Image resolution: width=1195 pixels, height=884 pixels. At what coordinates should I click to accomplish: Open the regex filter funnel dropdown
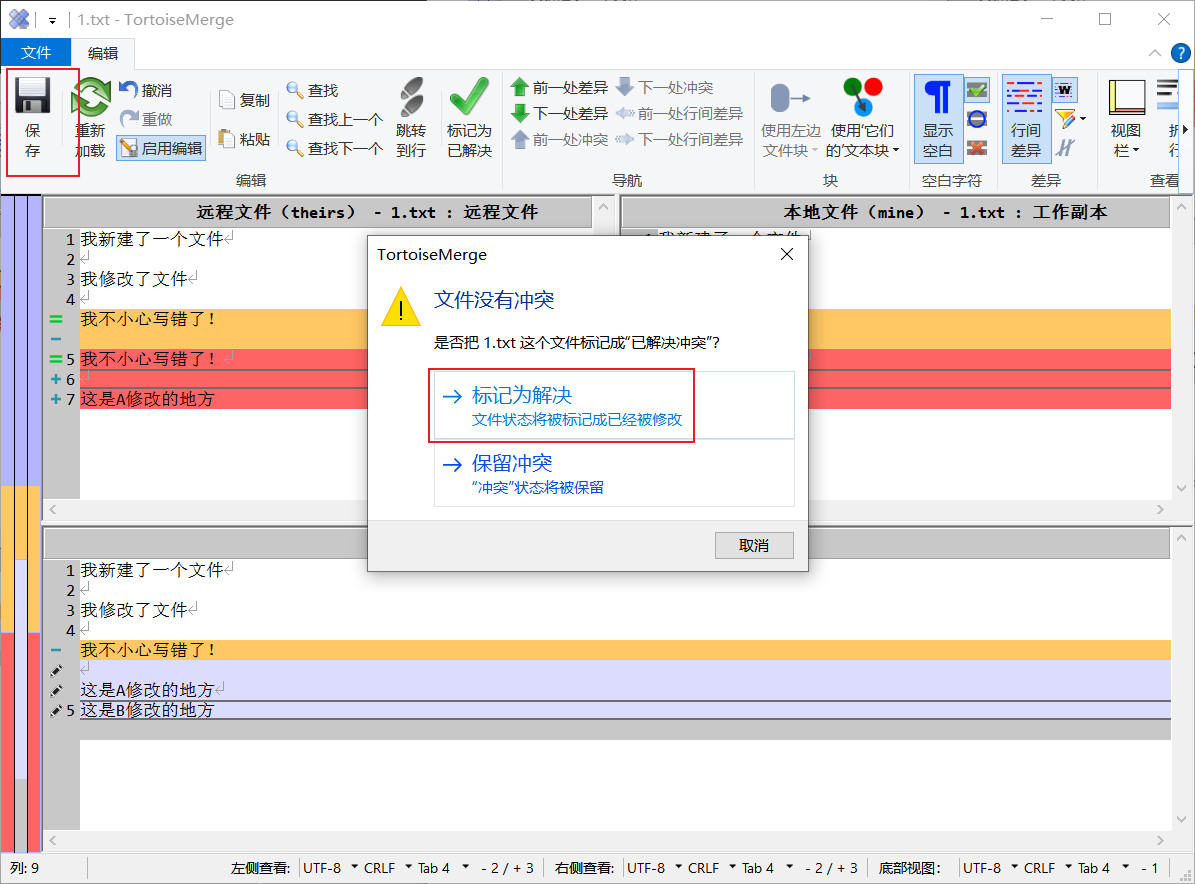click(x=1071, y=119)
